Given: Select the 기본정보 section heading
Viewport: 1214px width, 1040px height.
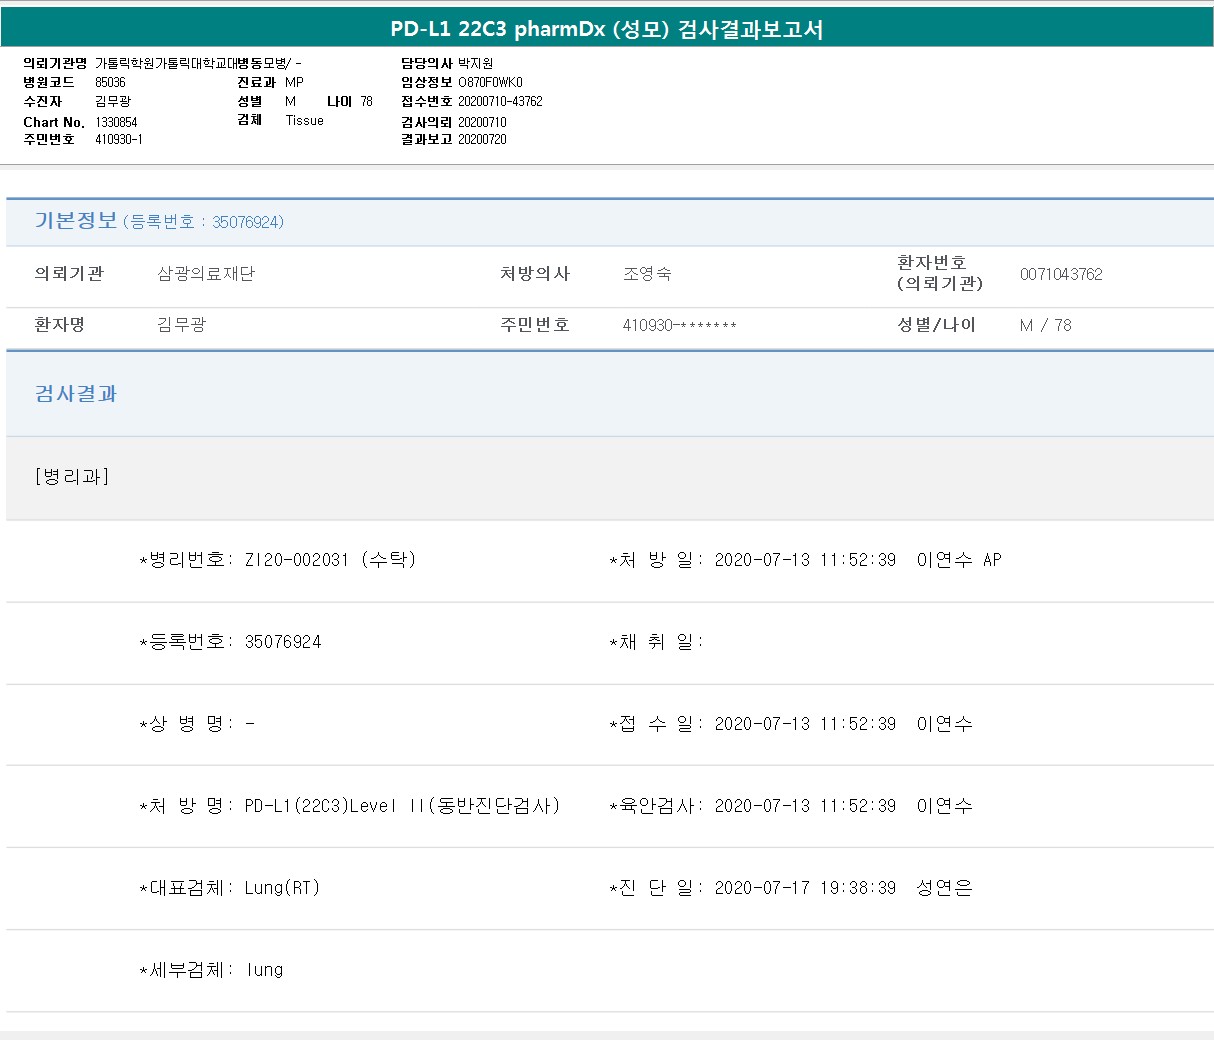Looking at the screenshot, I should 76,221.
